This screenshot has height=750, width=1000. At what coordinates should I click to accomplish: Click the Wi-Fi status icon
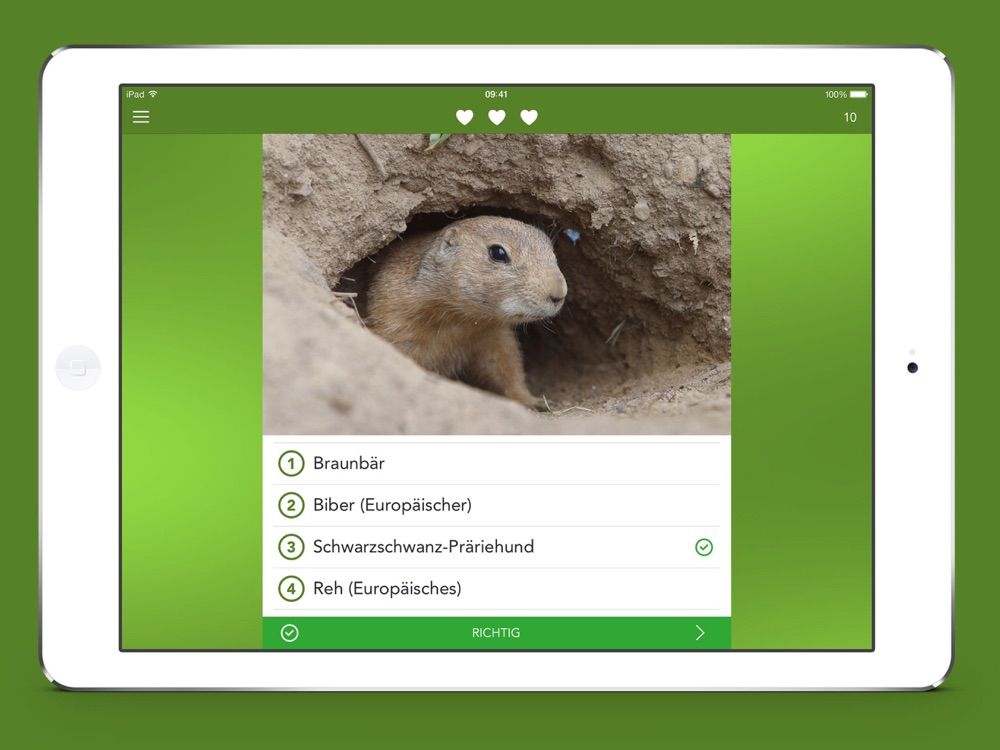[153, 94]
